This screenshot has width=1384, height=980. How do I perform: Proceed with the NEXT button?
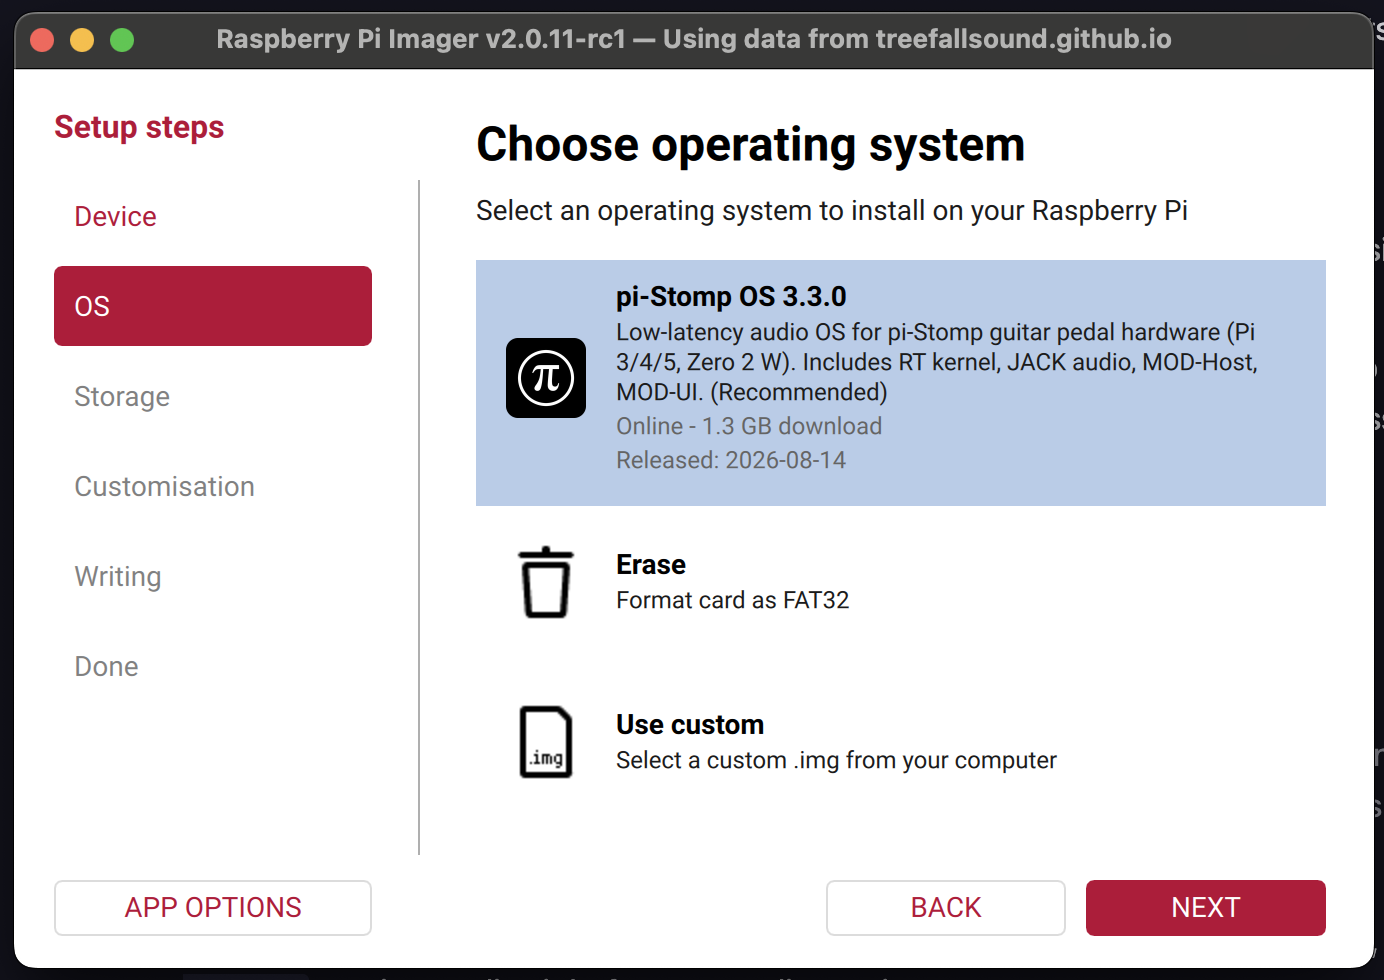click(x=1206, y=908)
